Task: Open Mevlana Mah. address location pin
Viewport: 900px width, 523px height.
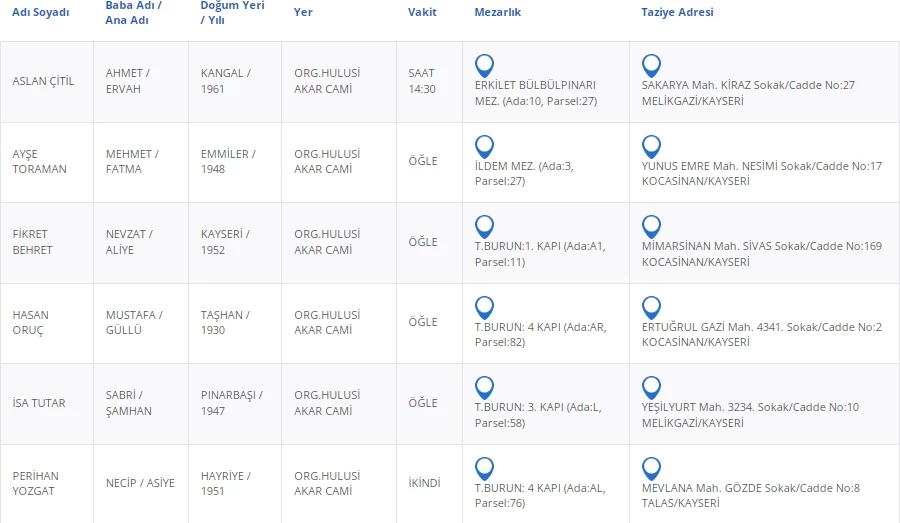Action: point(651,468)
